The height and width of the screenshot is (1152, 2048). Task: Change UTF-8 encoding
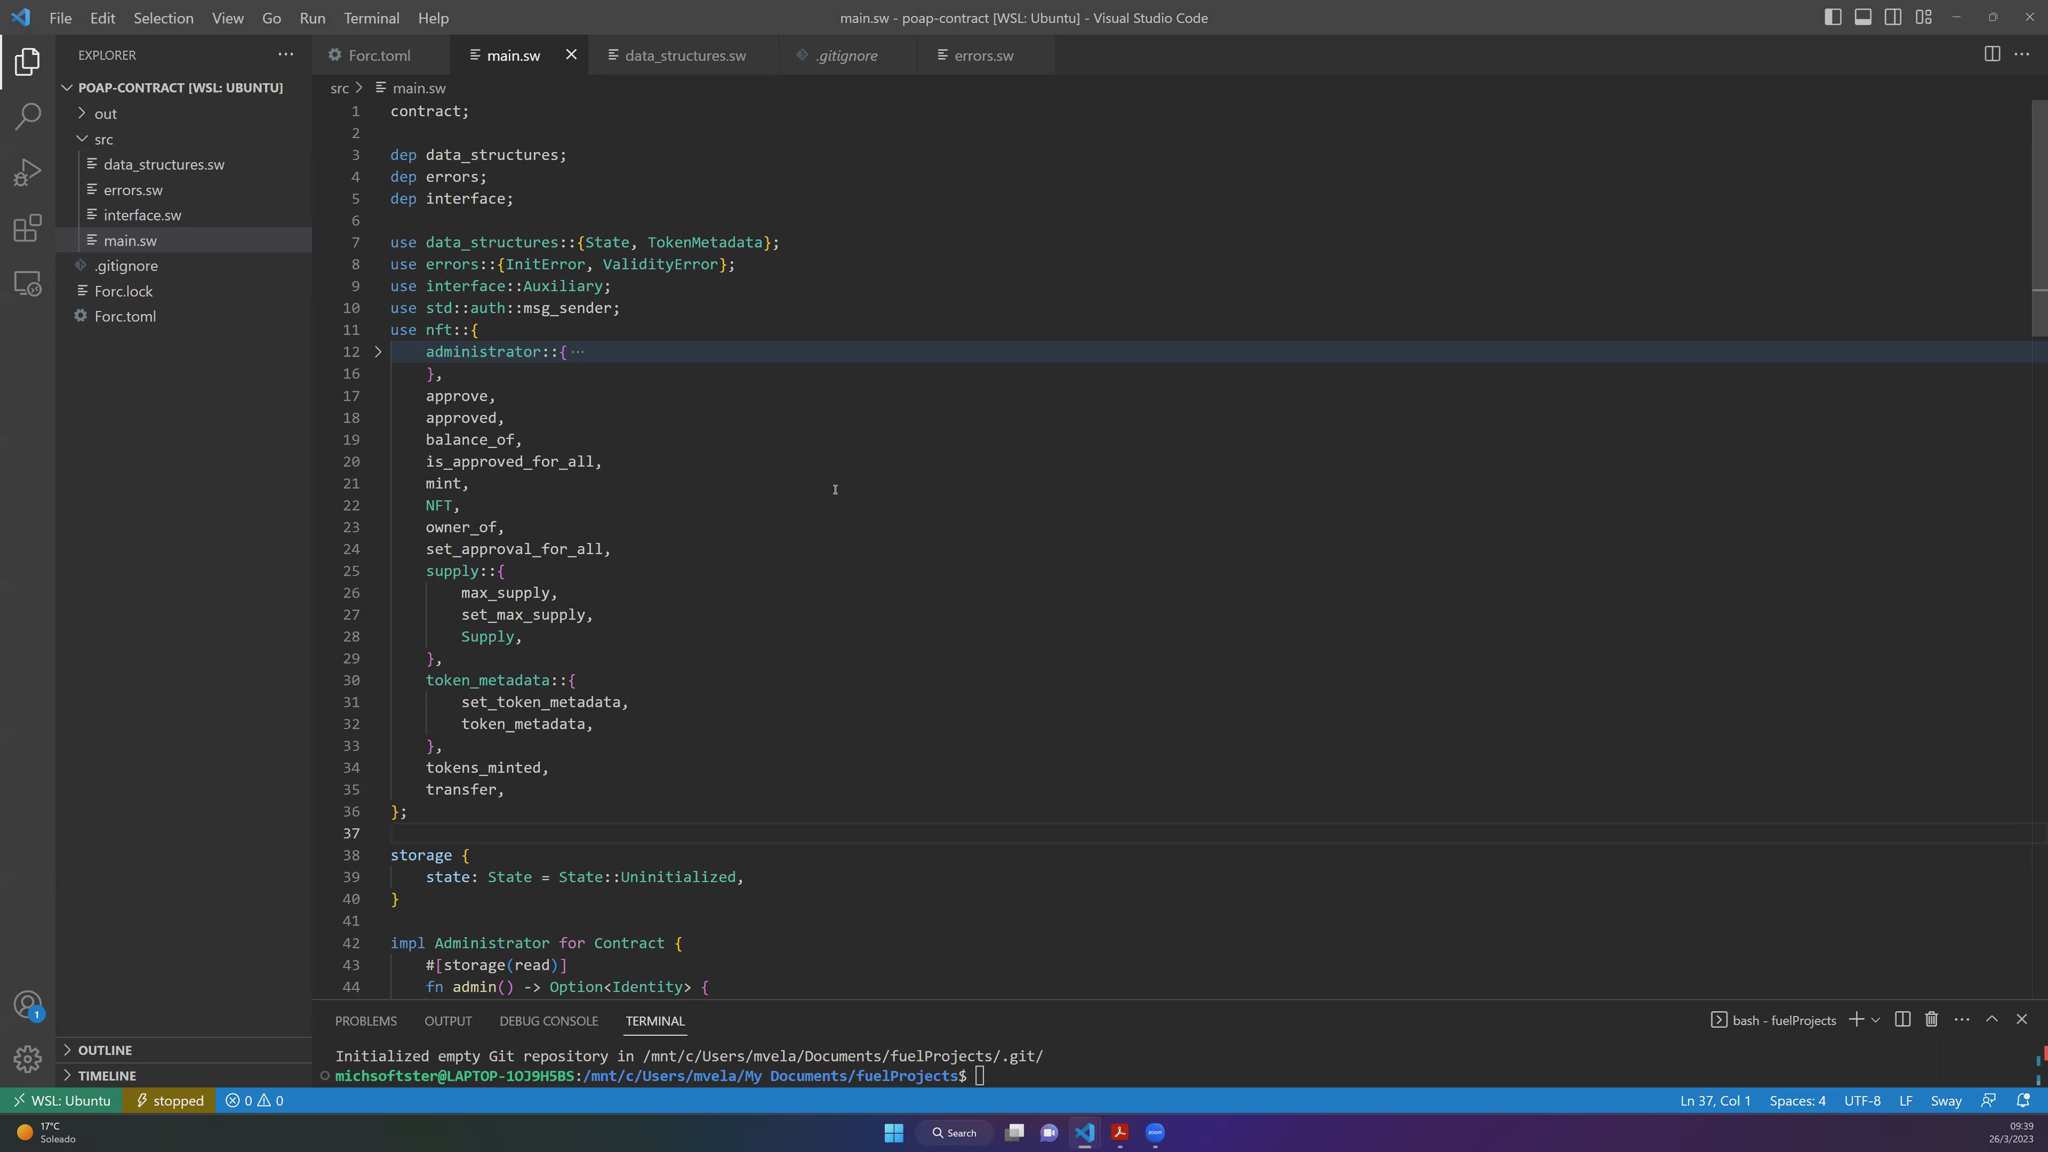(1862, 1100)
